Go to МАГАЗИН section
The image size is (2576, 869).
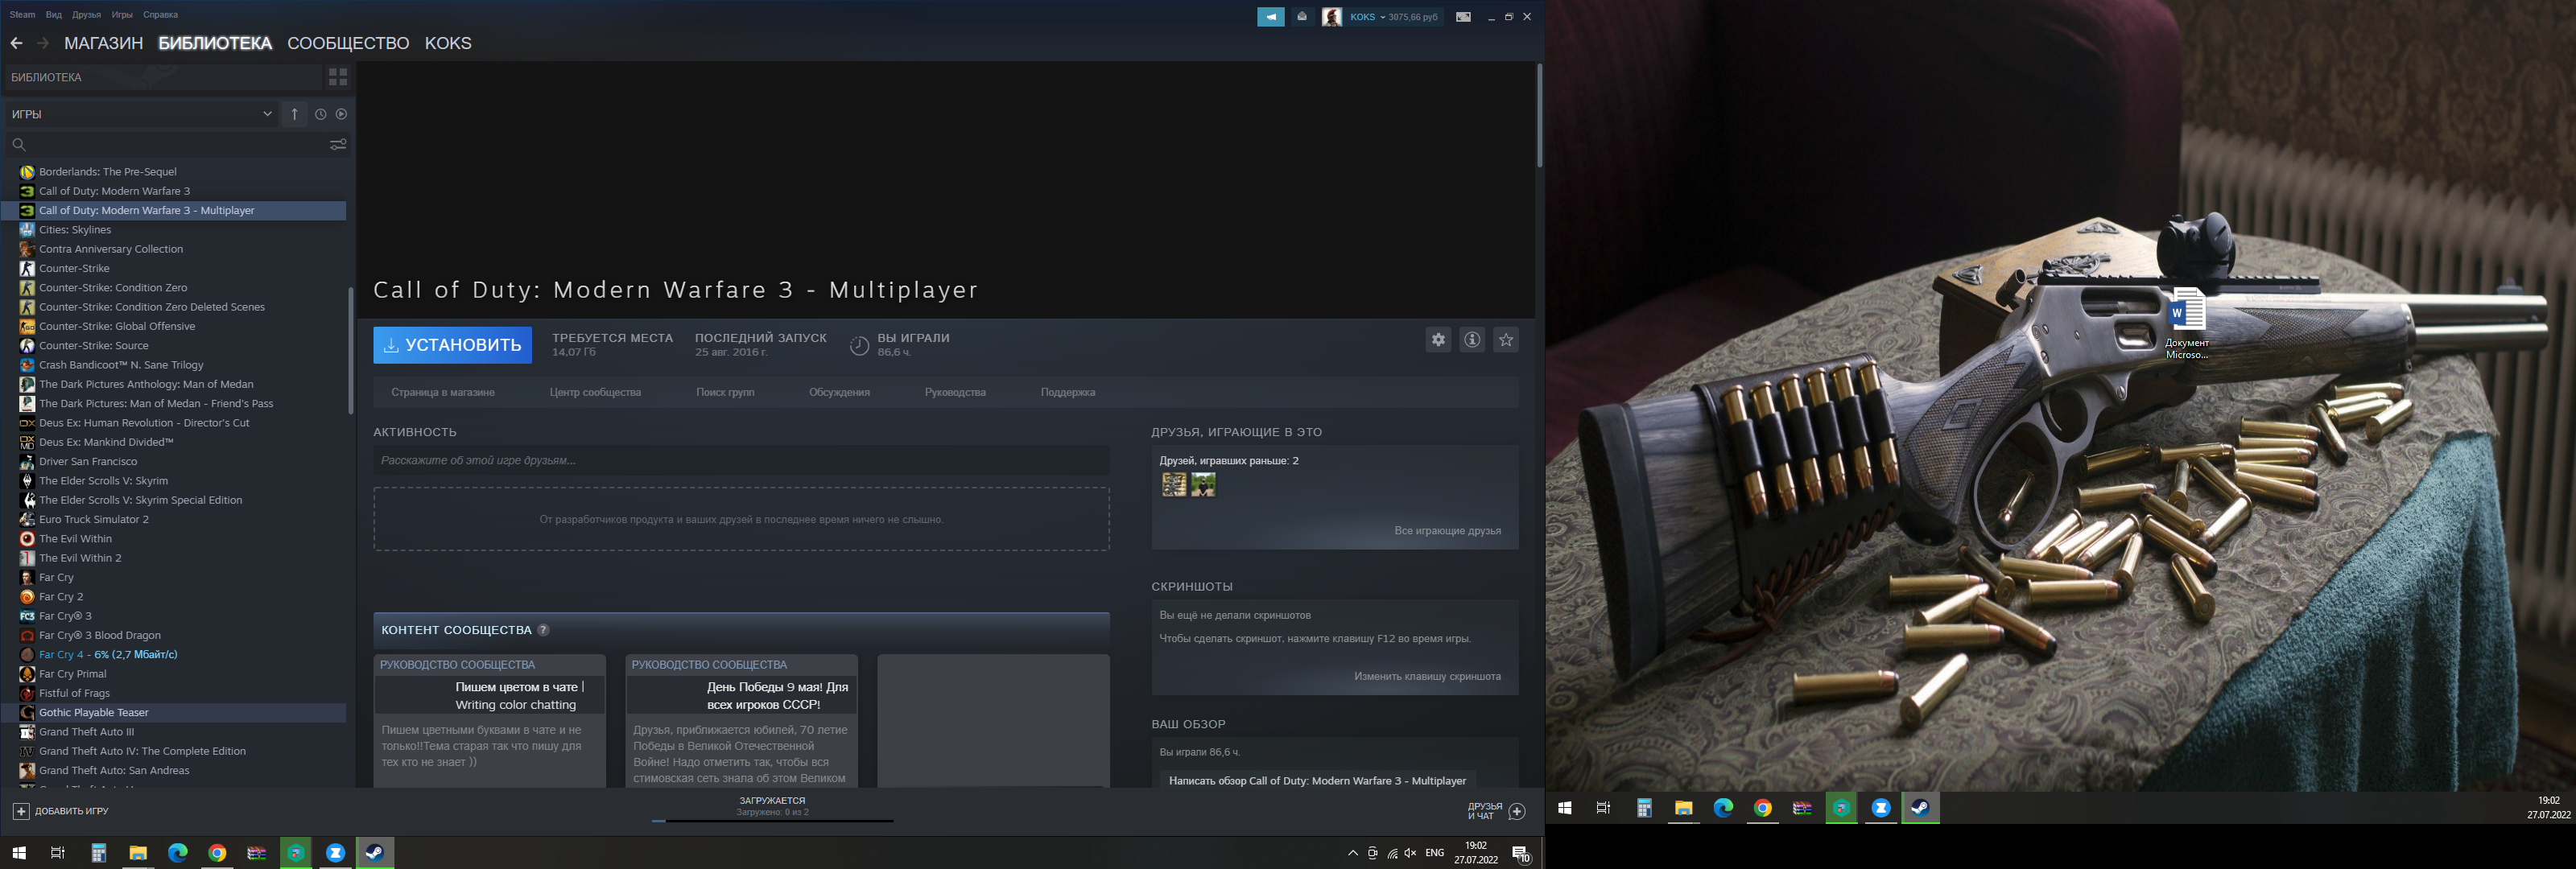[x=104, y=43]
